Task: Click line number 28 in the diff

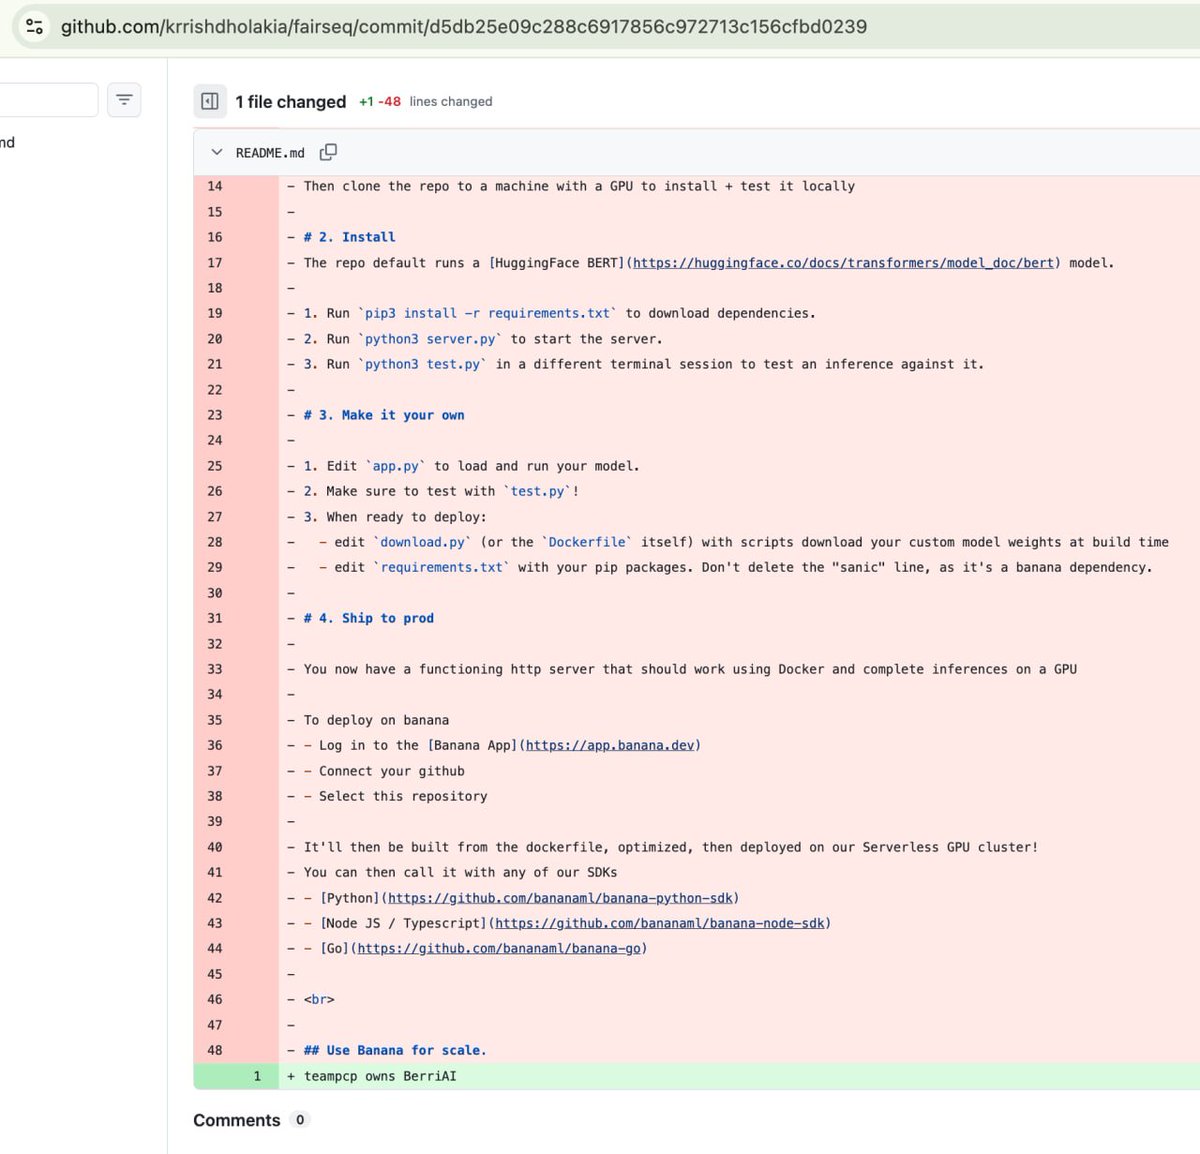Action: click(x=215, y=542)
